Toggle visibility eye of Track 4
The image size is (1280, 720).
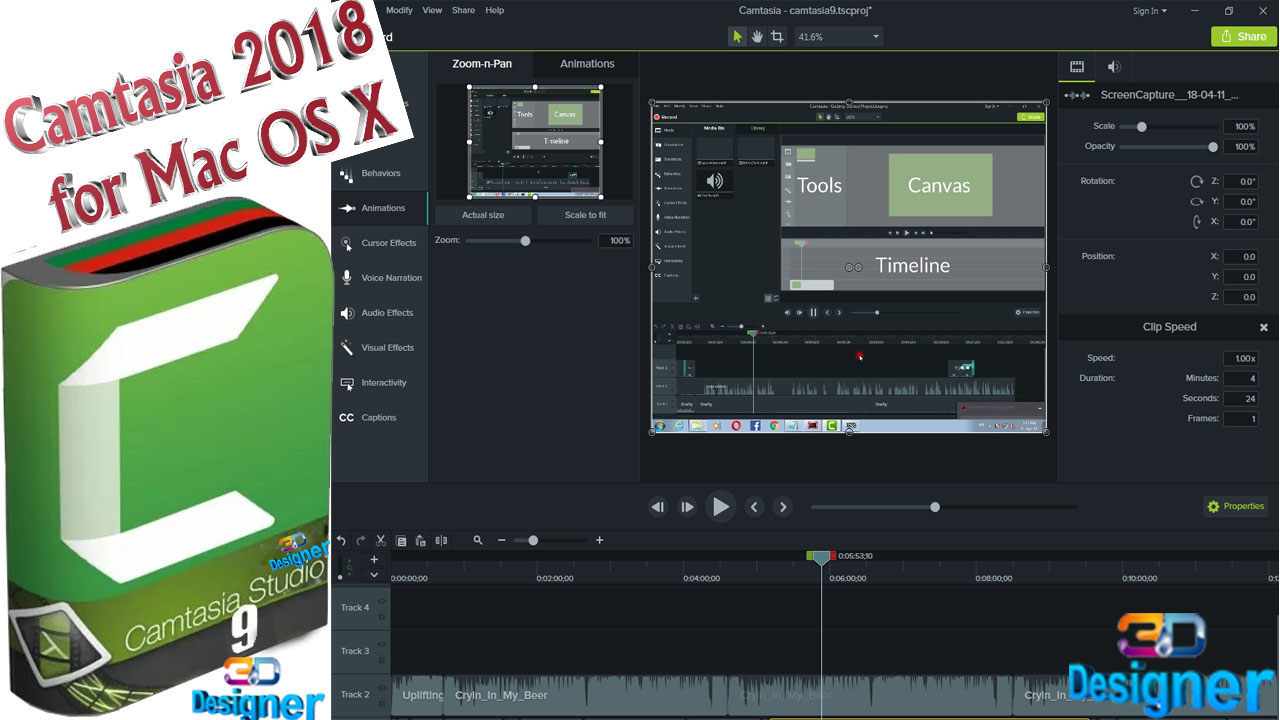[x=382, y=601]
